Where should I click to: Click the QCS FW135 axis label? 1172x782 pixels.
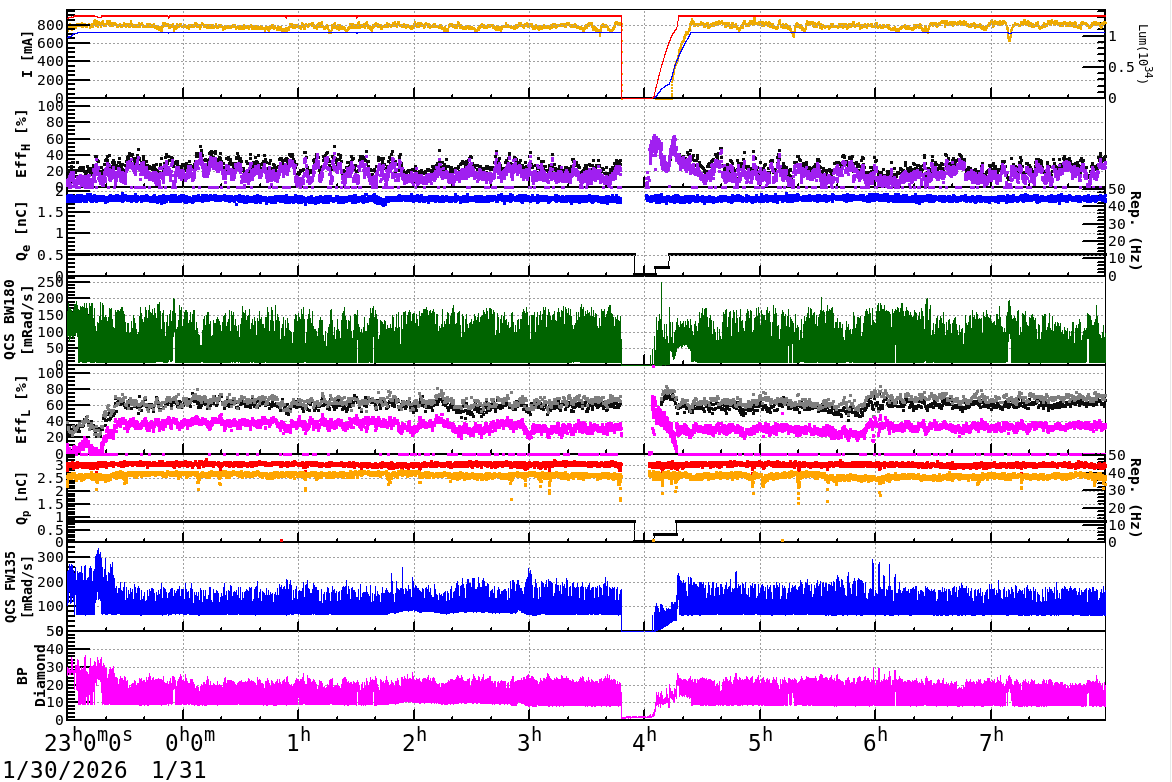click(x=18, y=585)
